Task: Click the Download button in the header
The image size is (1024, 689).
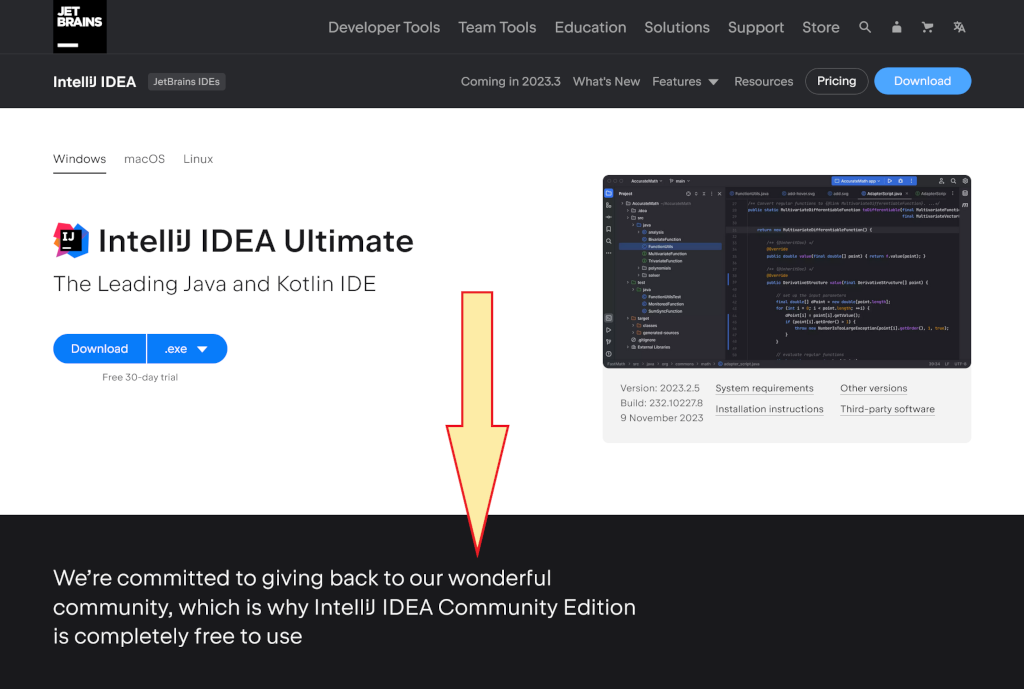Action: tap(922, 81)
